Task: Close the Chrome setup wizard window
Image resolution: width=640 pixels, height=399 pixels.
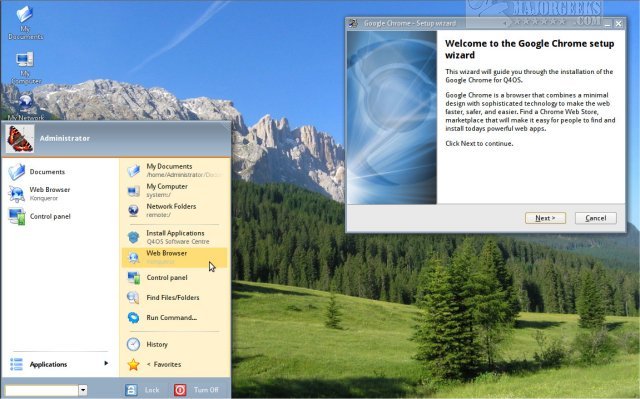Action: (x=618, y=24)
